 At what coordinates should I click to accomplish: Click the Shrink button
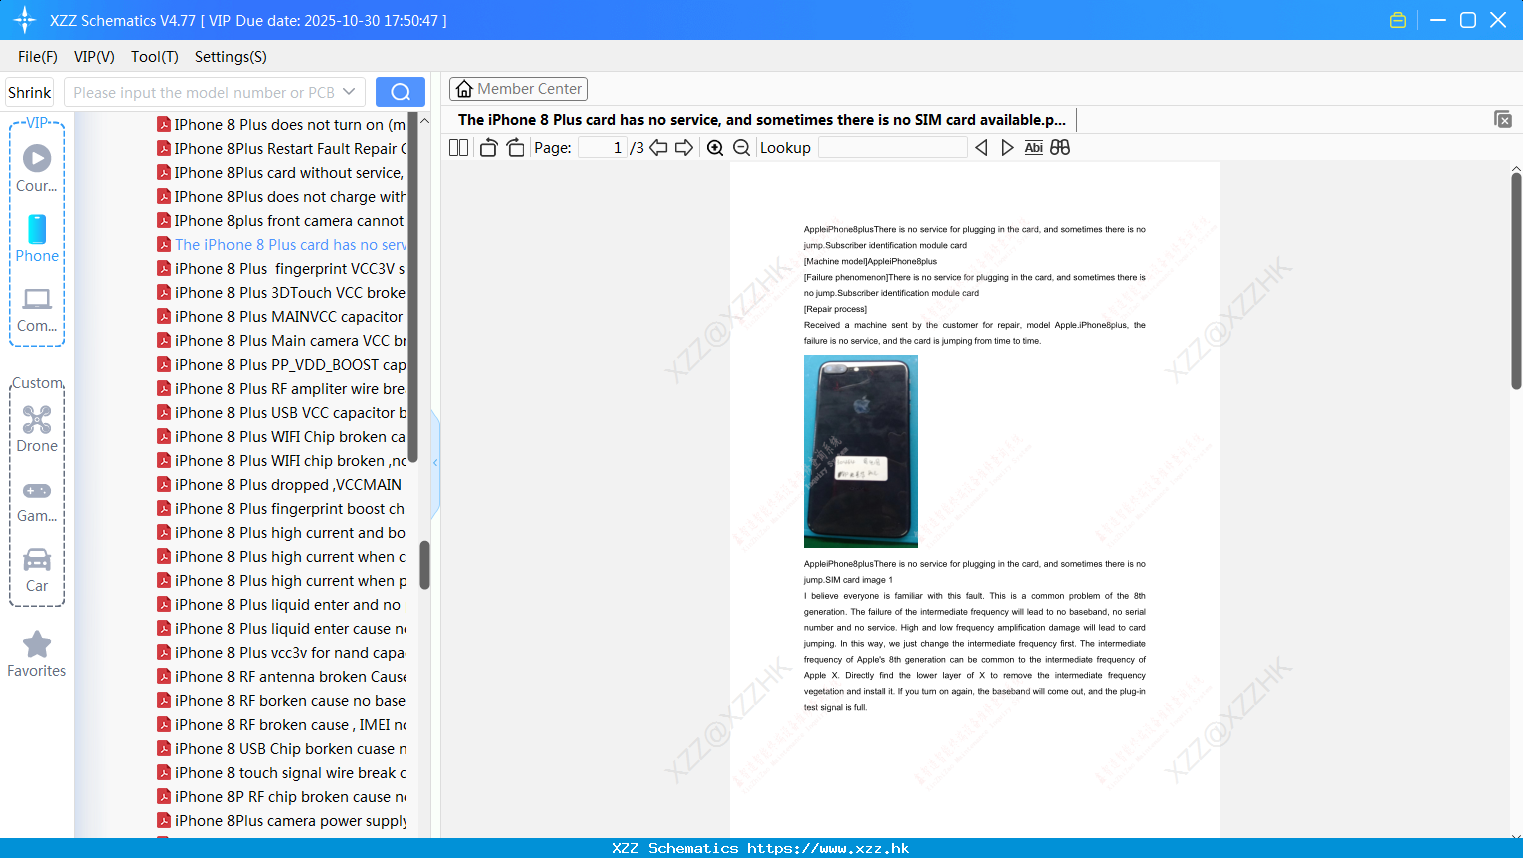point(29,92)
